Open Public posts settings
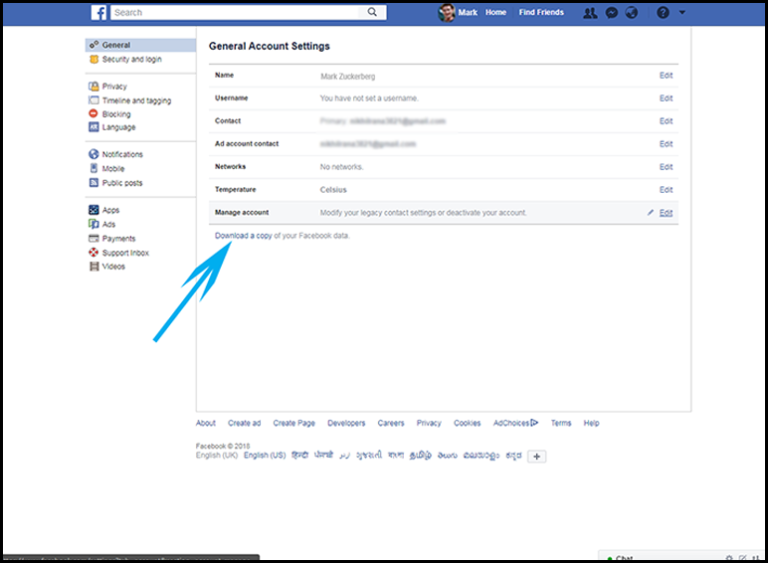The image size is (768, 563). click(x=122, y=183)
